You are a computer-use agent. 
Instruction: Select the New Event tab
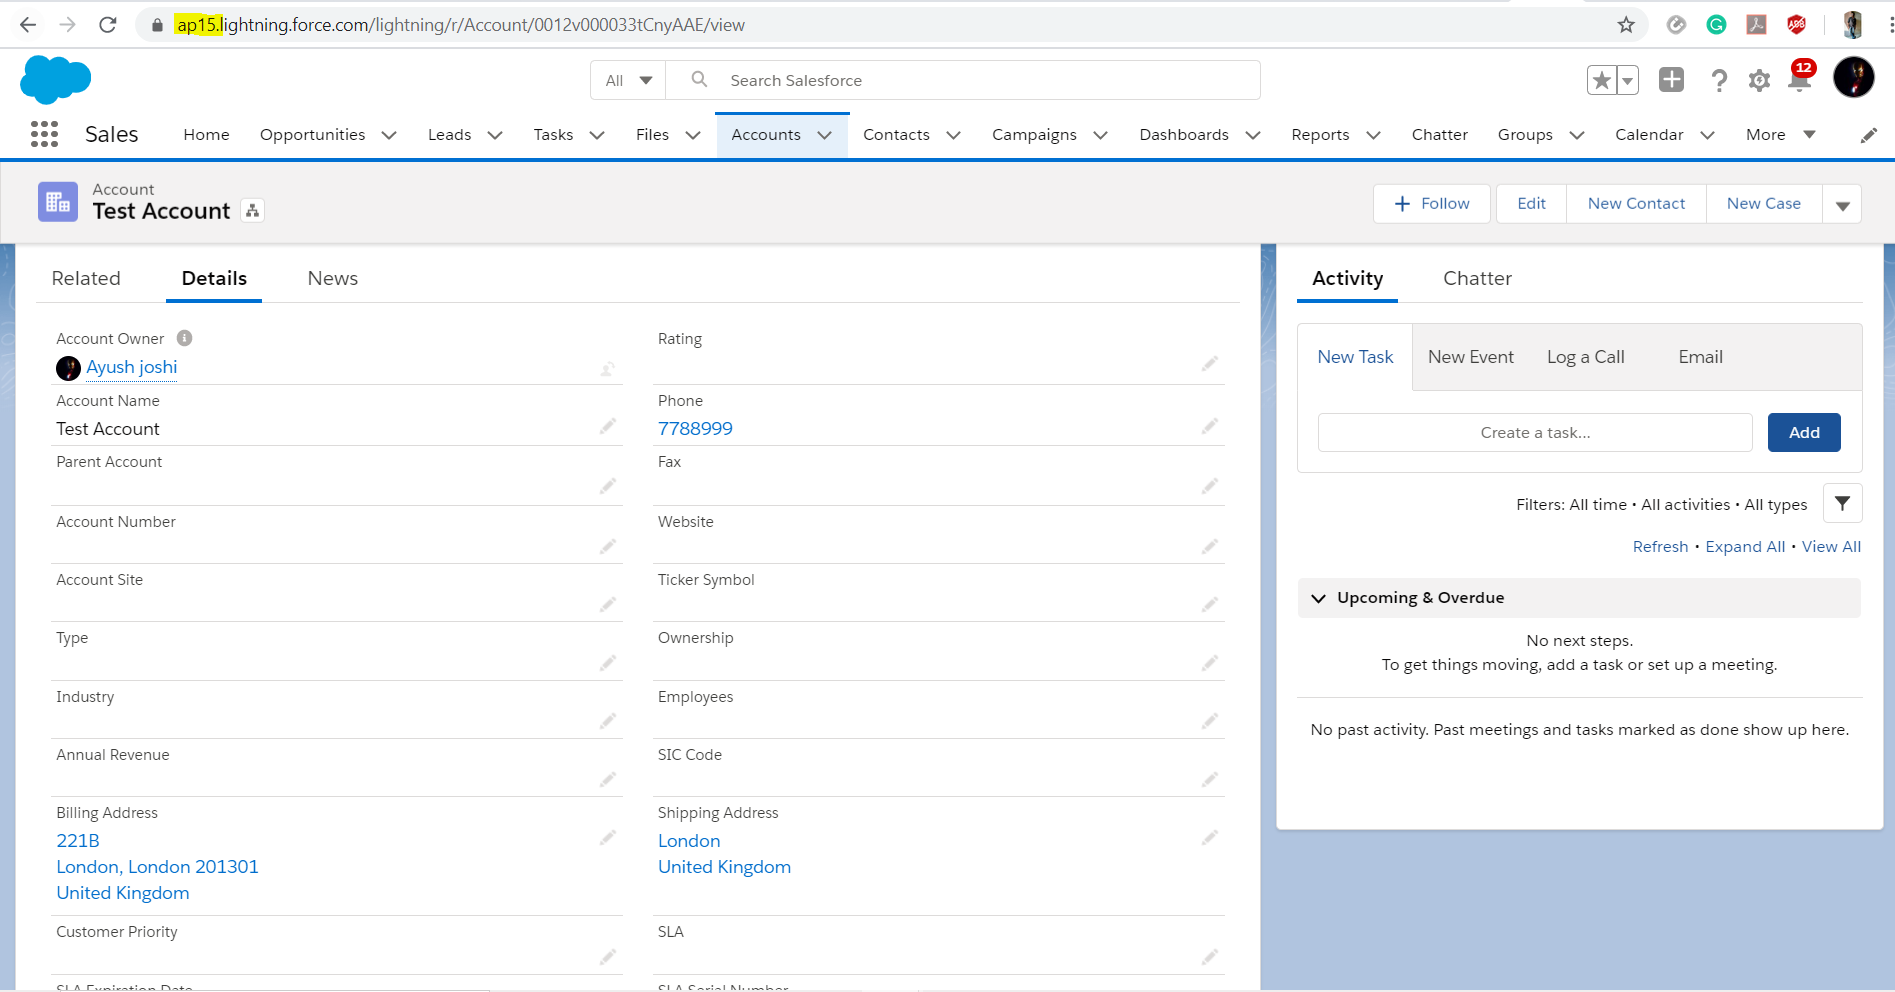1470,357
